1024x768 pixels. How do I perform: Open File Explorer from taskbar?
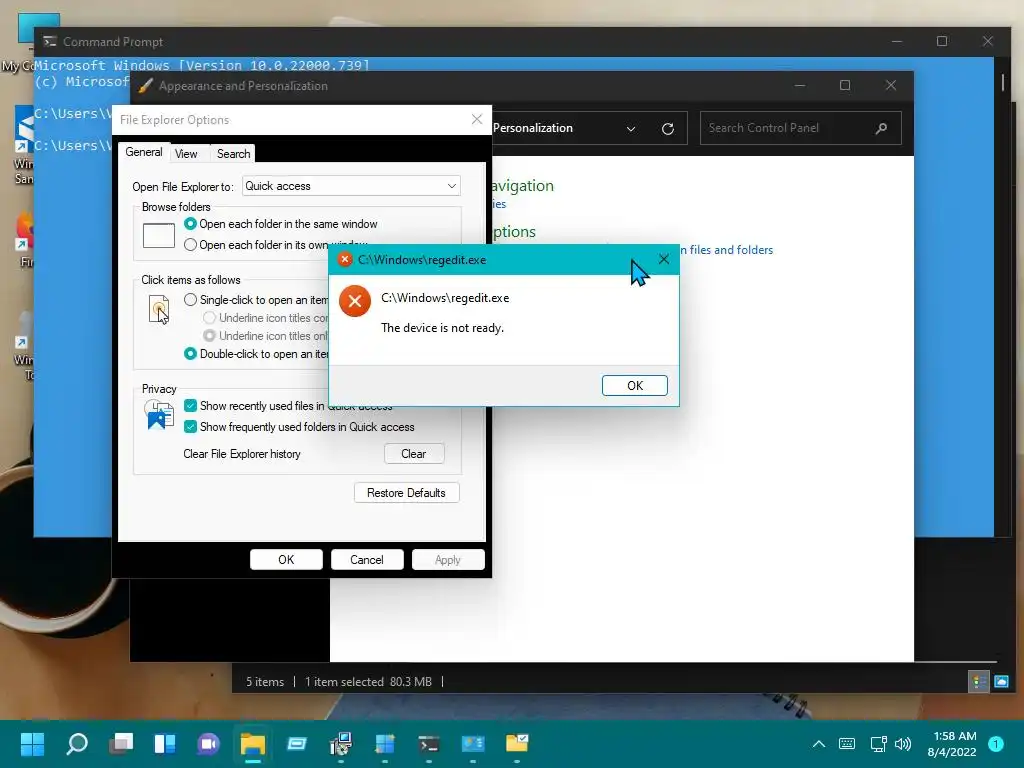(x=253, y=744)
